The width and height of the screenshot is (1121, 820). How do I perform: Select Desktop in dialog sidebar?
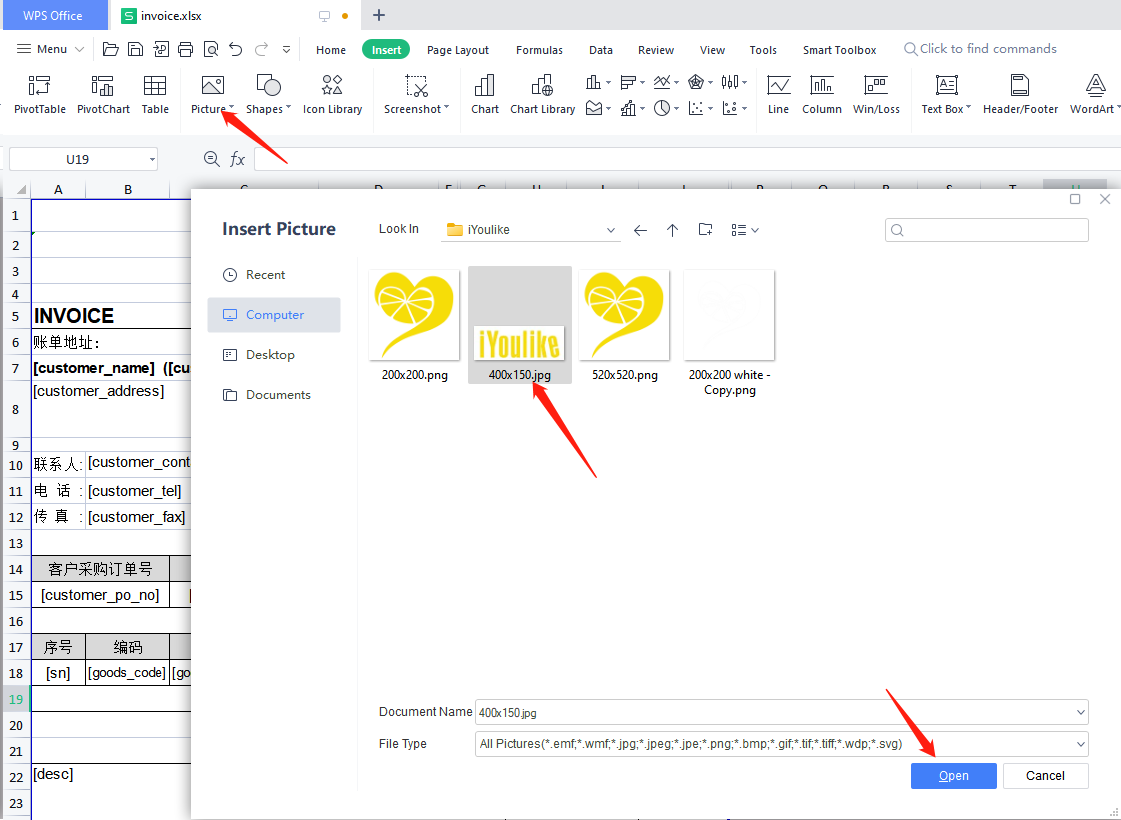click(270, 355)
